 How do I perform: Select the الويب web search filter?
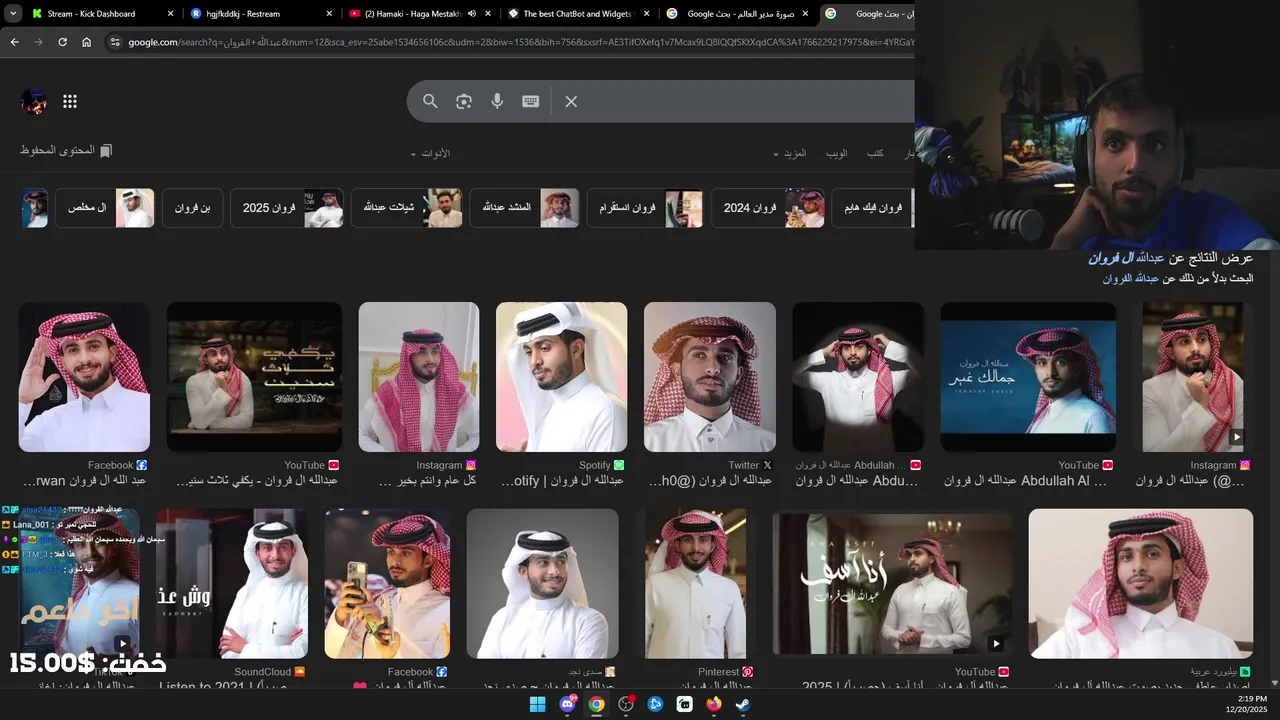coord(837,153)
